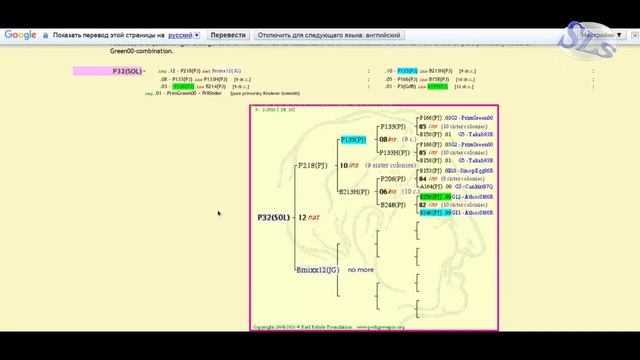Click bold P32(SOL) root of pedigree tree
The width and height of the screenshot is (640, 360).
(x=273, y=218)
